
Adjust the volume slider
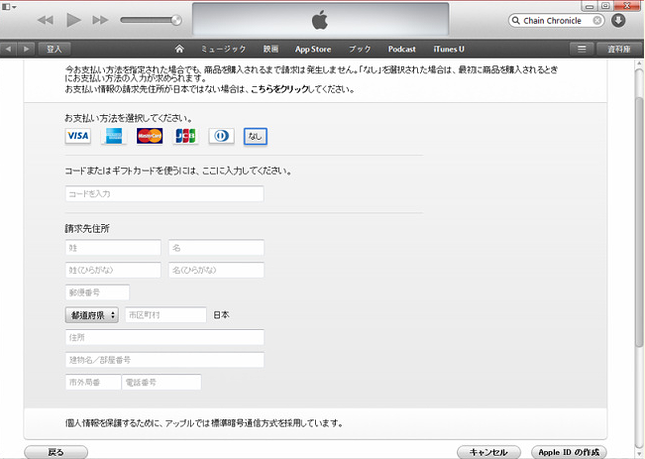click(152, 20)
